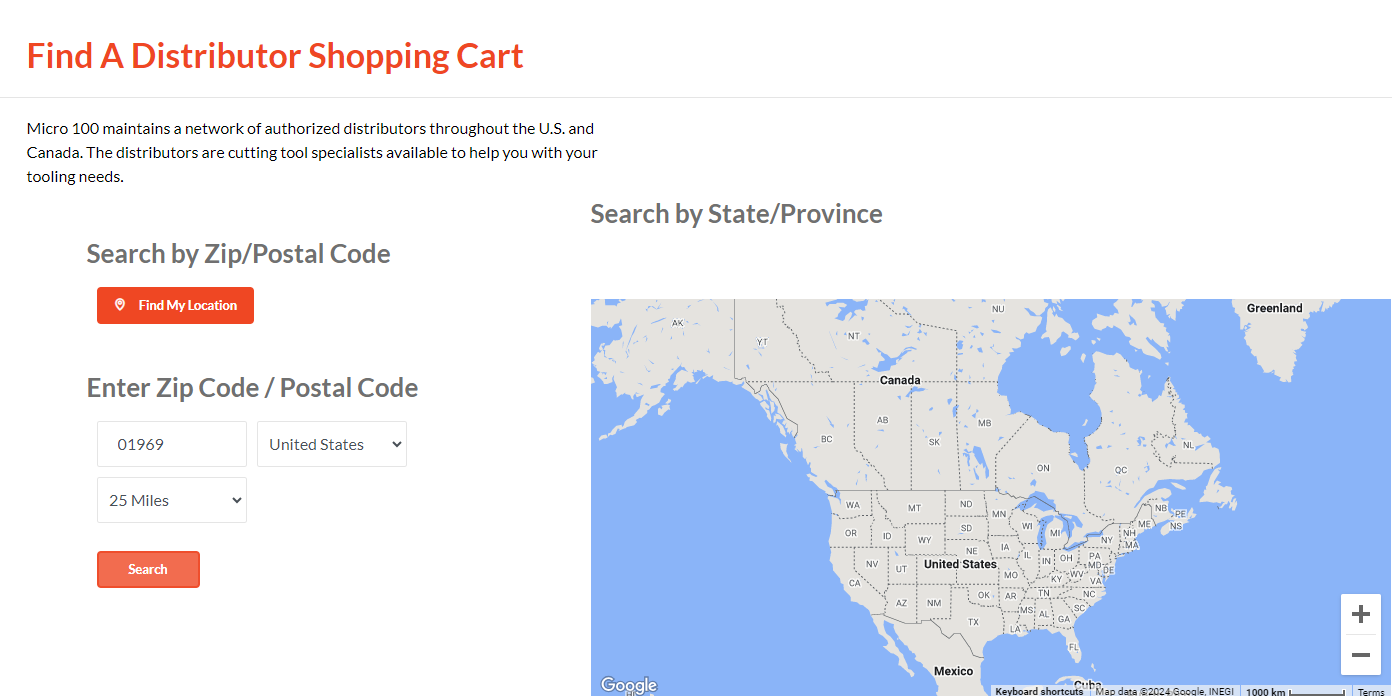Open Keyboard shortcuts from the map footer
The image size is (1392, 696).
point(1039,691)
